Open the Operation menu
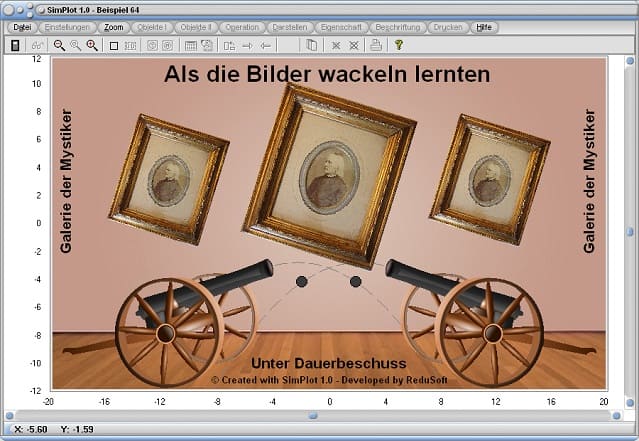 [x=242, y=27]
